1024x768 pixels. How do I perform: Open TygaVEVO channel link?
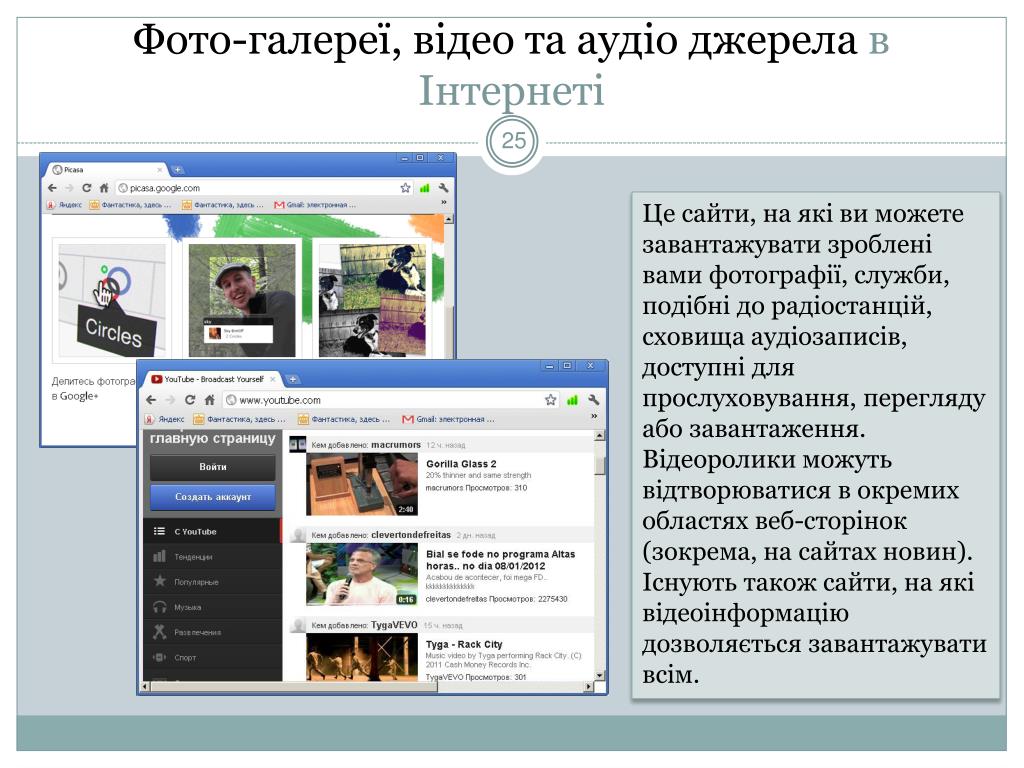point(394,625)
